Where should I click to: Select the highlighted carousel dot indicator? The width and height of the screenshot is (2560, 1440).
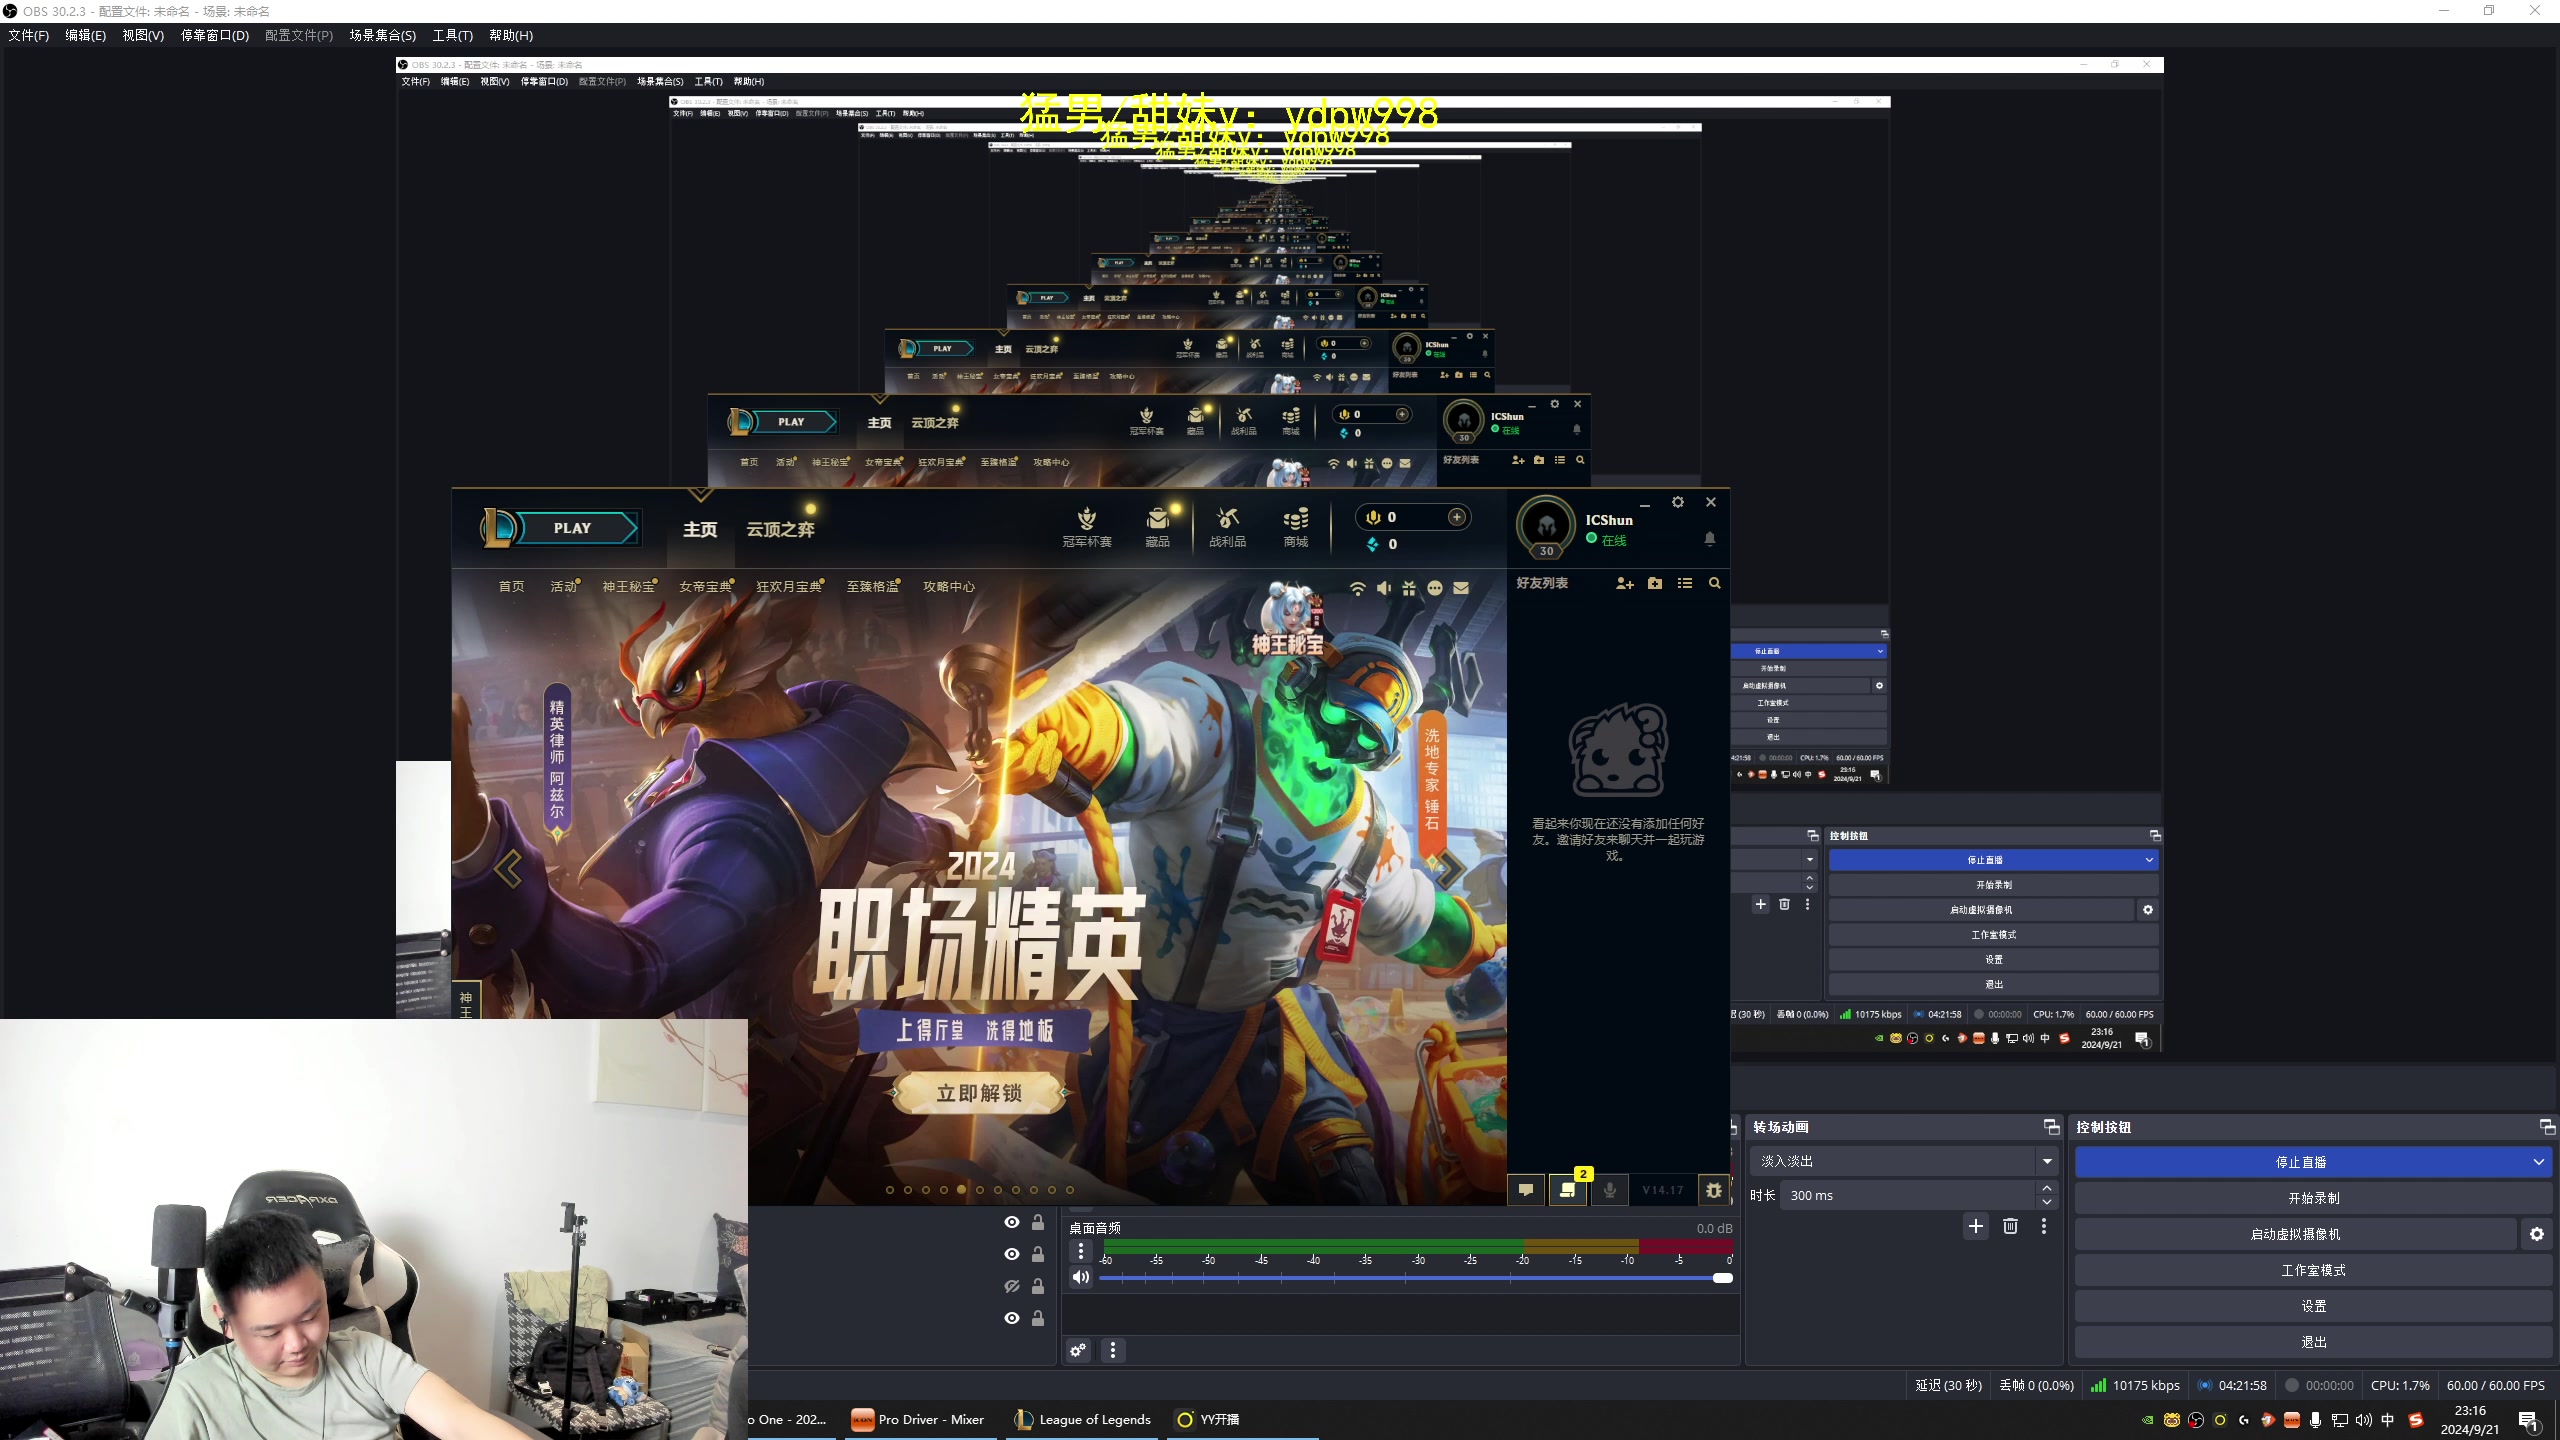pyautogui.click(x=961, y=1190)
